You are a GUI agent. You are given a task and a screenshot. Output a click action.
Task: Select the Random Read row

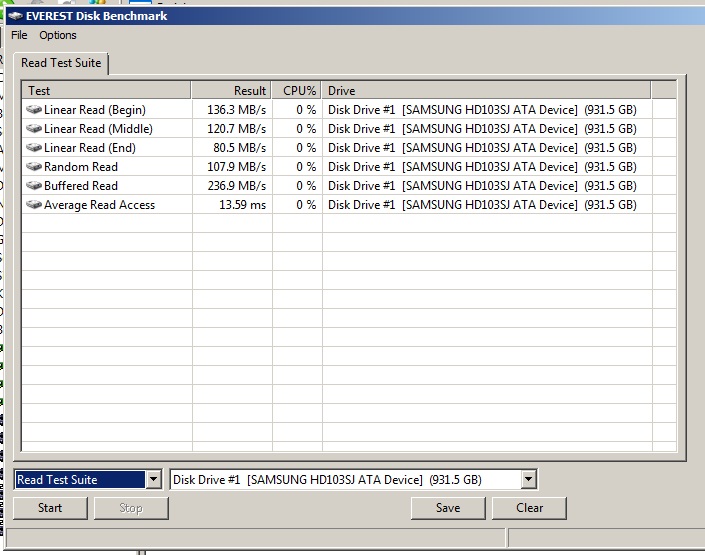click(x=349, y=166)
